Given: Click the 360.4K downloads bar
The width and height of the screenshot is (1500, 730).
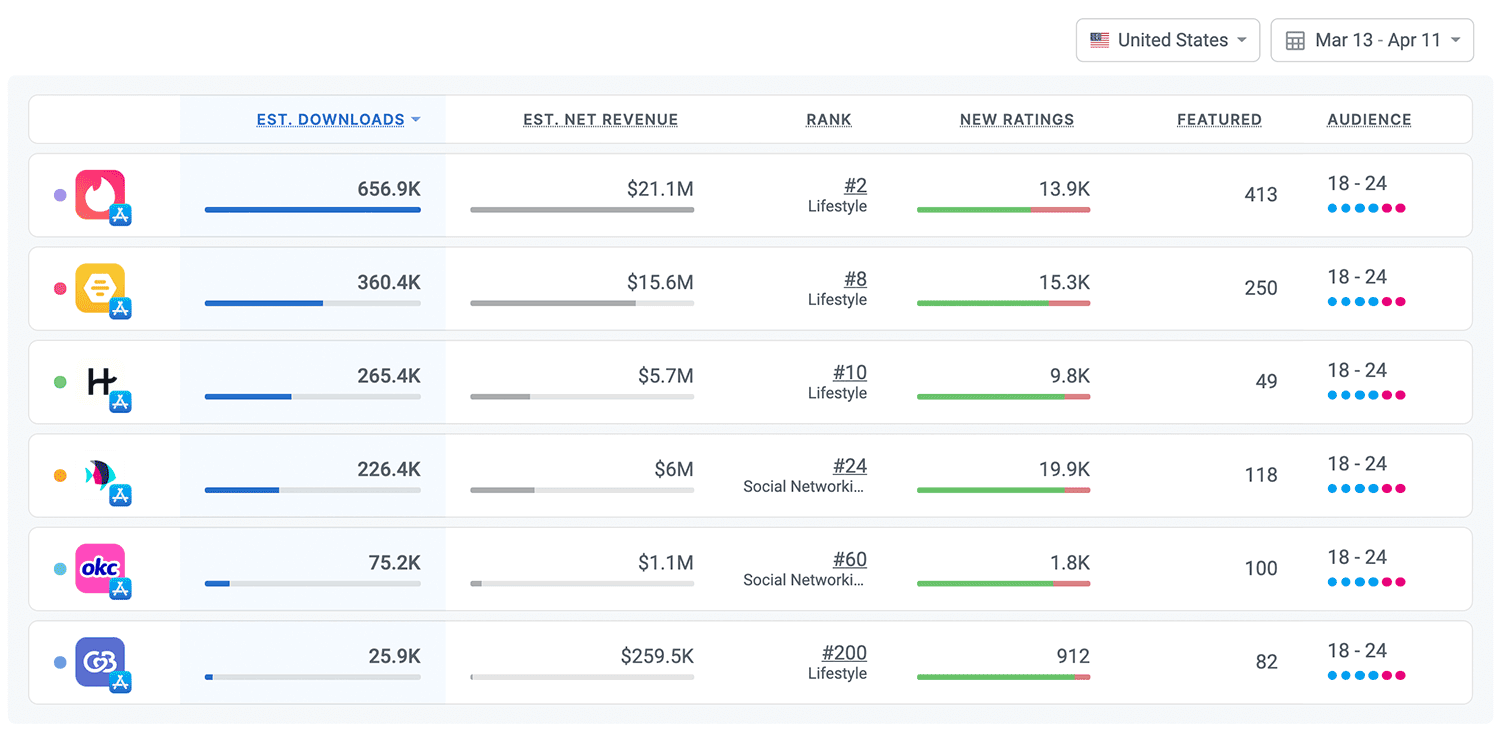Looking at the screenshot, I should (x=313, y=303).
